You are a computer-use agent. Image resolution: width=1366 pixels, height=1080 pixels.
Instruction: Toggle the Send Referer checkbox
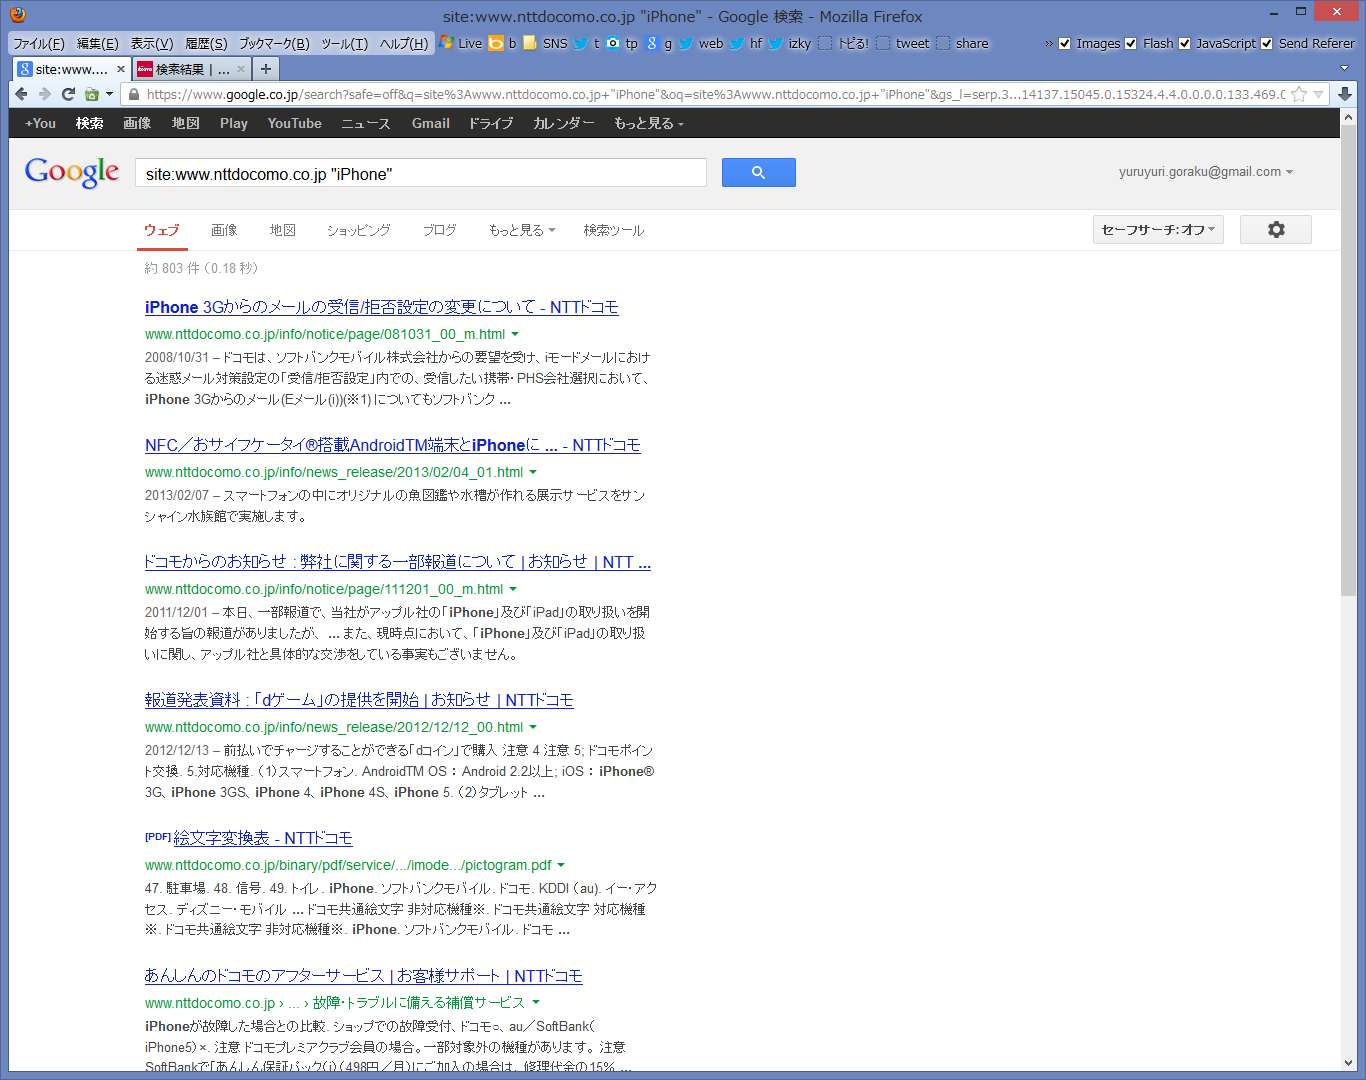coord(1267,43)
